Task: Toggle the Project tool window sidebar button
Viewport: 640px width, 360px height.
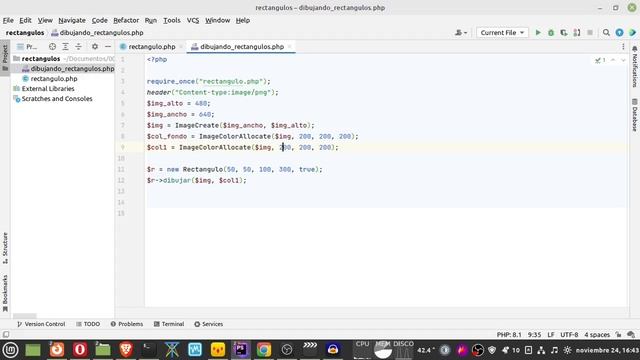Action: [5, 58]
